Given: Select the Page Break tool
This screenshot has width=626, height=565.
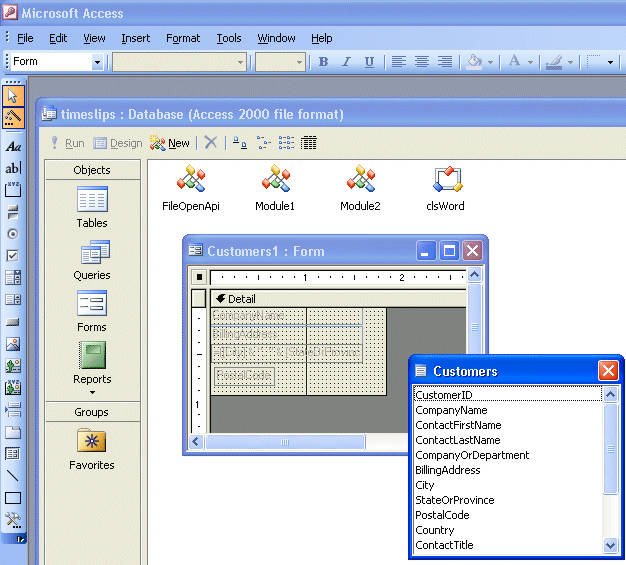Looking at the screenshot, I should (13, 409).
